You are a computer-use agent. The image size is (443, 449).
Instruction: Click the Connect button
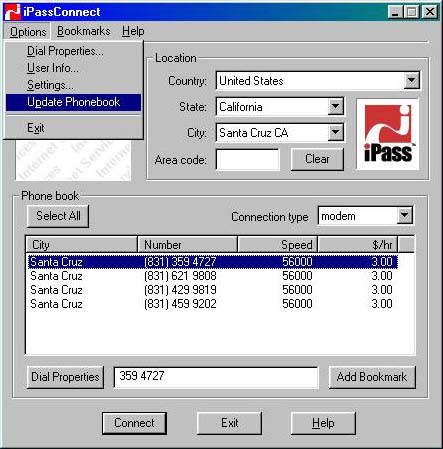[x=134, y=423]
